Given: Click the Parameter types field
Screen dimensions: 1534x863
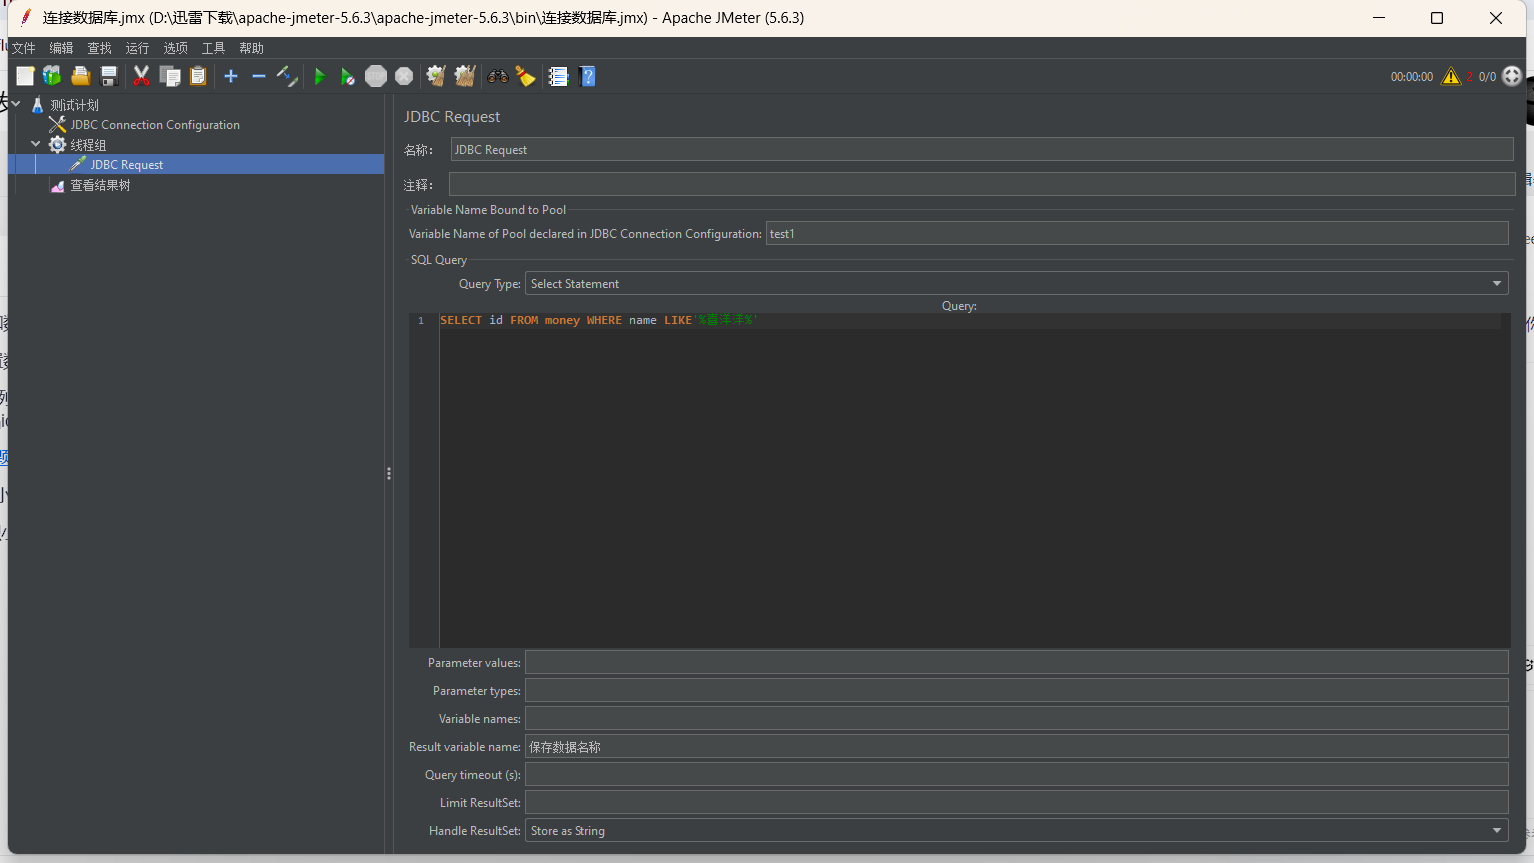Looking at the screenshot, I should 1016,690.
